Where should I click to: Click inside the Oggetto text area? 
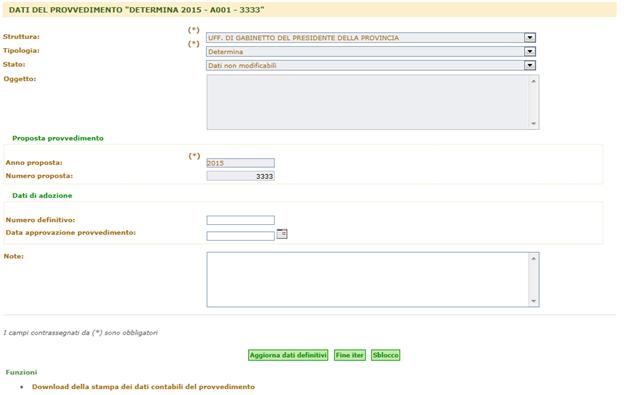coord(367,102)
